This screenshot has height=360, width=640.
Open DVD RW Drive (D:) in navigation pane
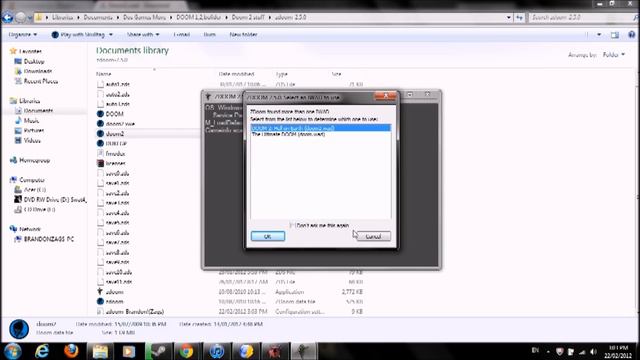[55, 200]
